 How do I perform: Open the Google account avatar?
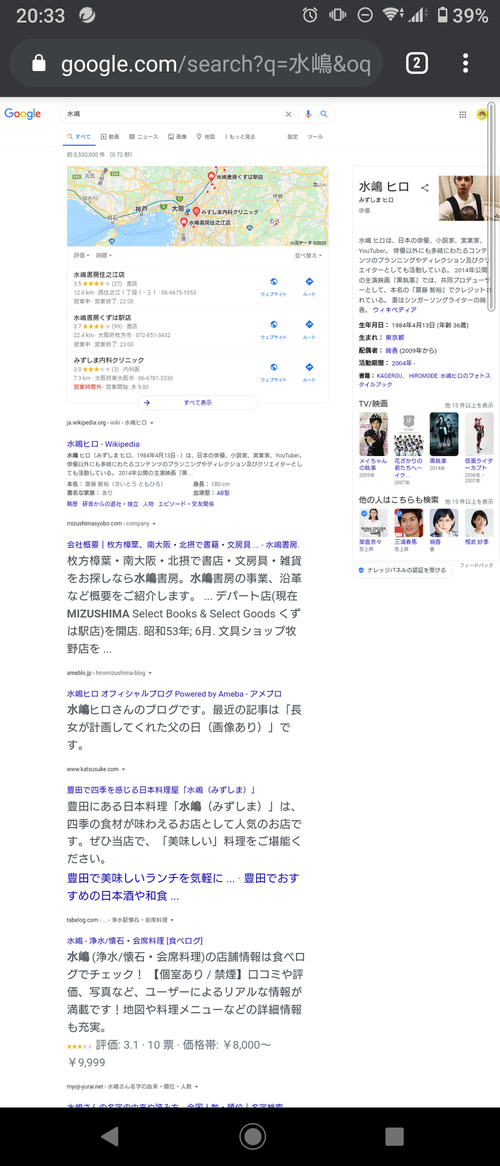coord(482,115)
